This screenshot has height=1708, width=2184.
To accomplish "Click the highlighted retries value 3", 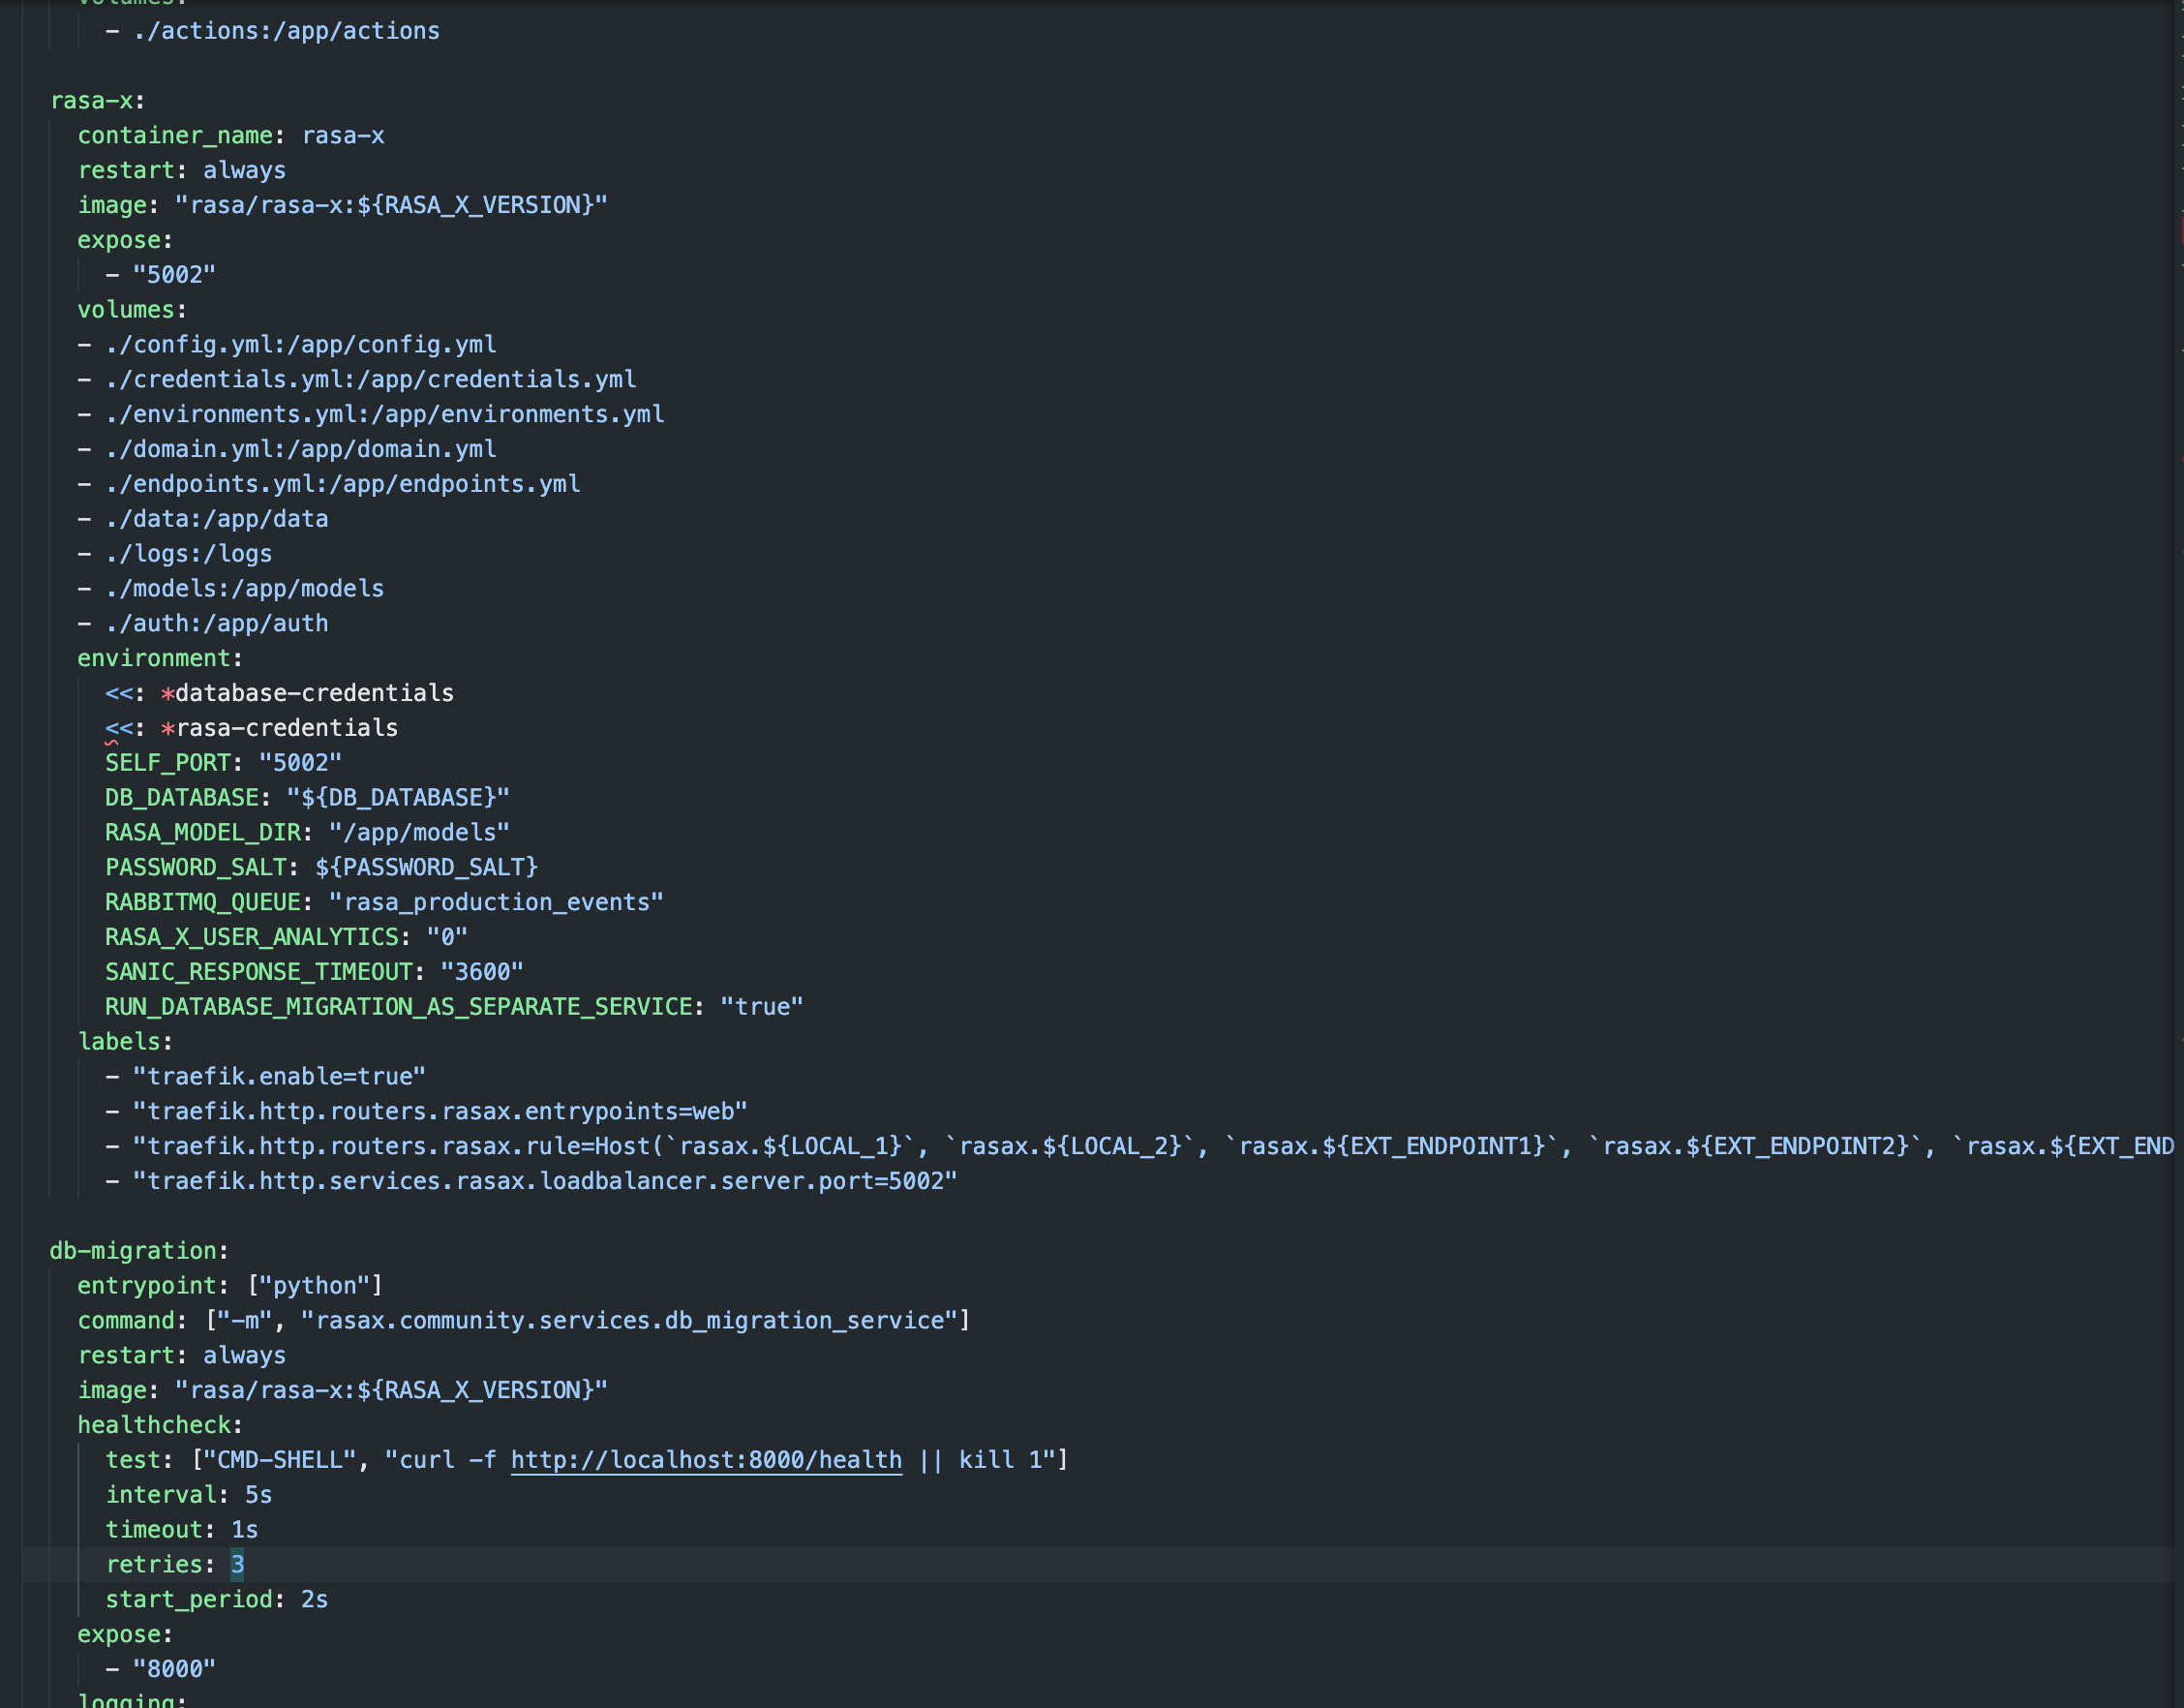I will [237, 1564].
